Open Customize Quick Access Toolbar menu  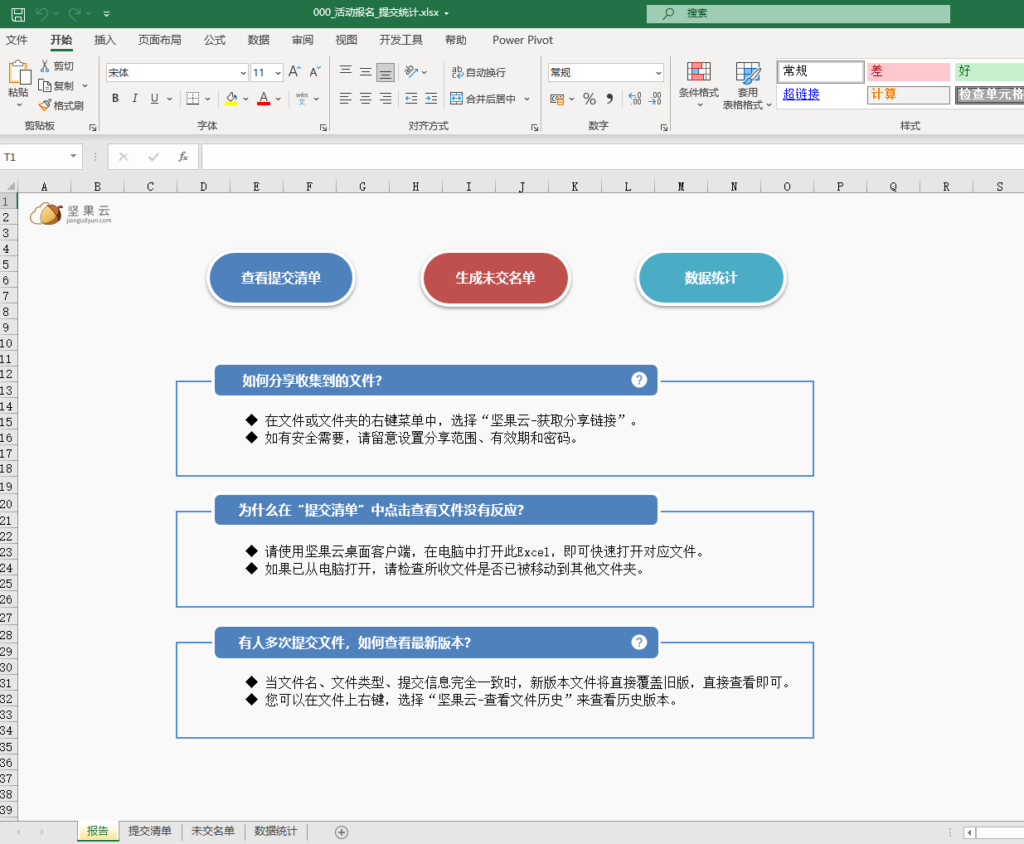coord(106,13)
